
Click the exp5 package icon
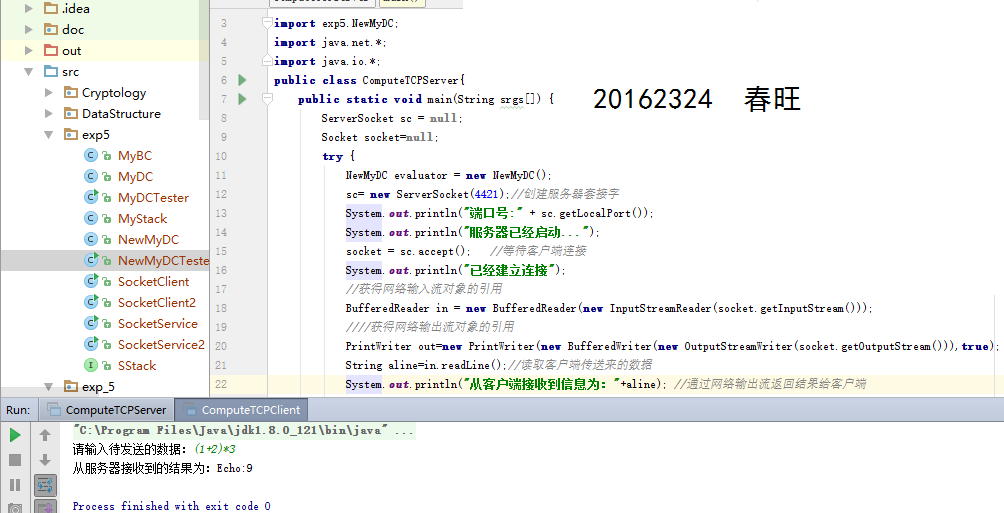pyautogui.click(x=71, y=134)
